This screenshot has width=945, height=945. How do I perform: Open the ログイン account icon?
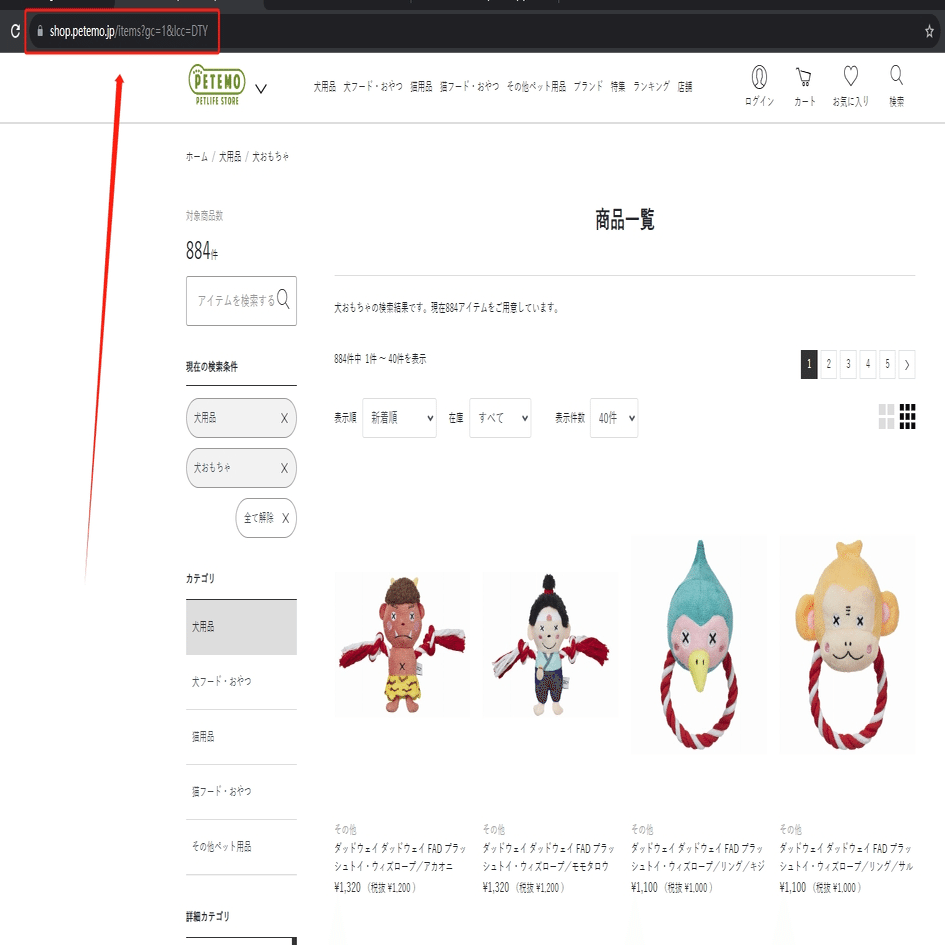[759, 86]
